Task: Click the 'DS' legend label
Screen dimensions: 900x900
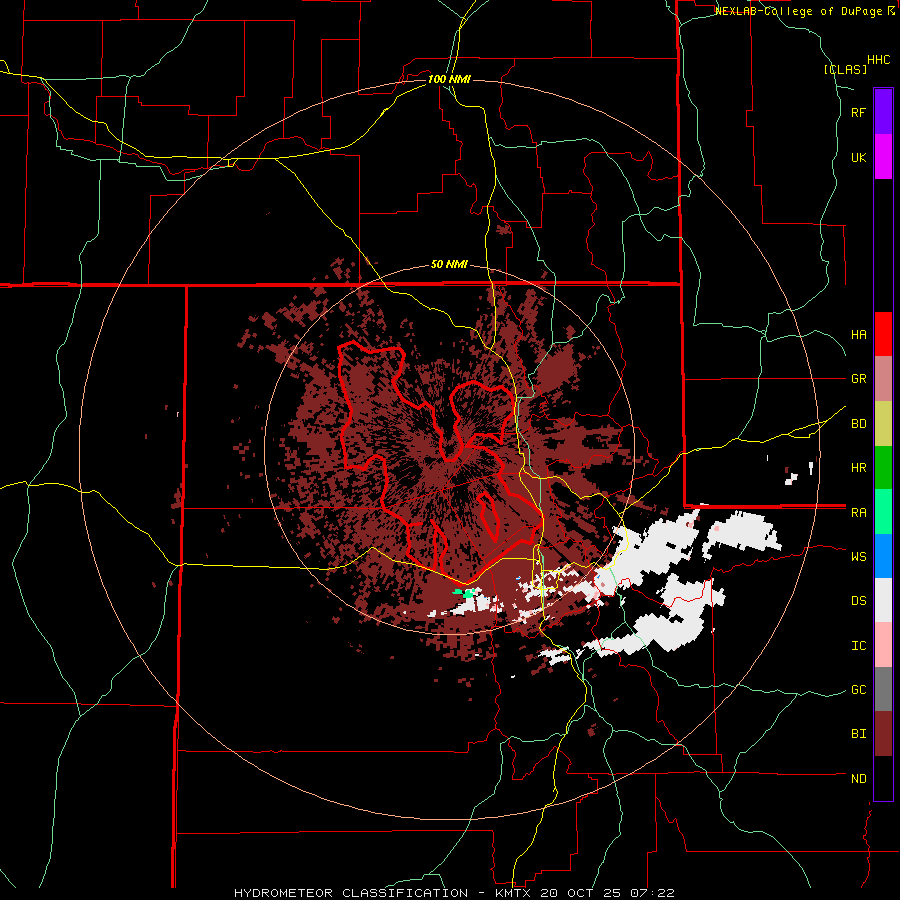Action: (858, 601)
